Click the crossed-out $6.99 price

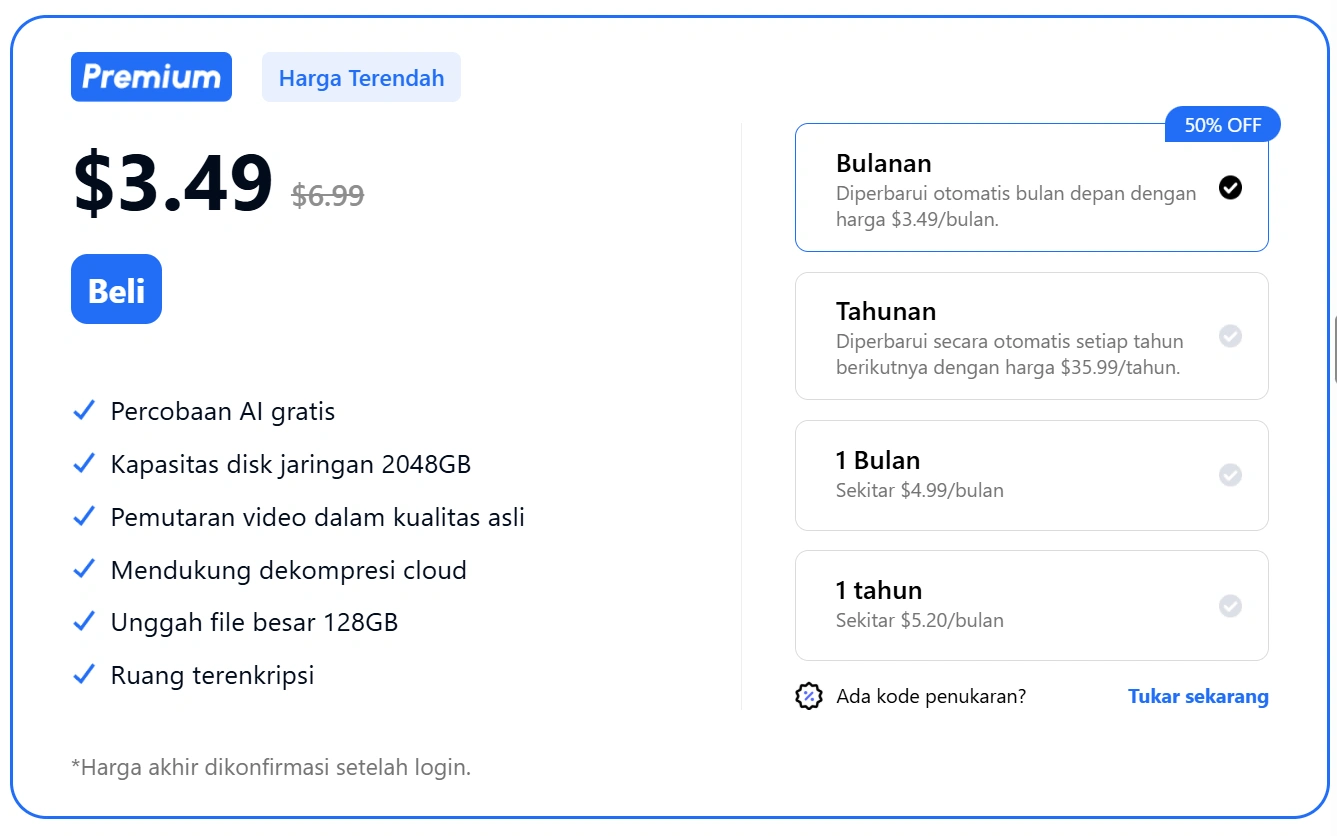[x=327, y=195]
